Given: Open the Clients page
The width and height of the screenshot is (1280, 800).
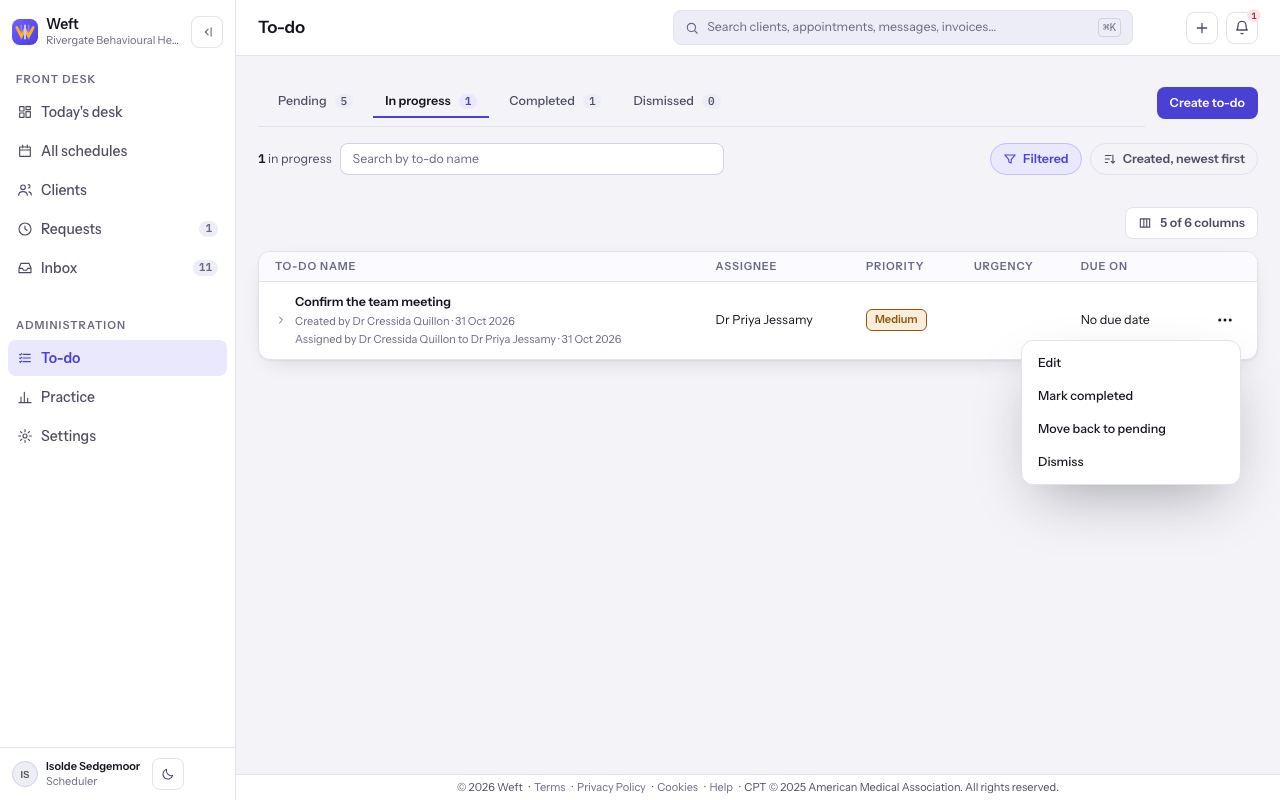Looking at the screenshot, I should pyautogui.click(x=118, y=190).
